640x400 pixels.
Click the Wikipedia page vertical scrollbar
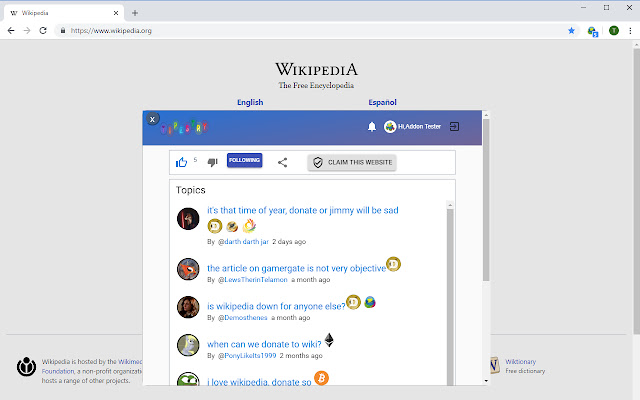click(636, 192)
